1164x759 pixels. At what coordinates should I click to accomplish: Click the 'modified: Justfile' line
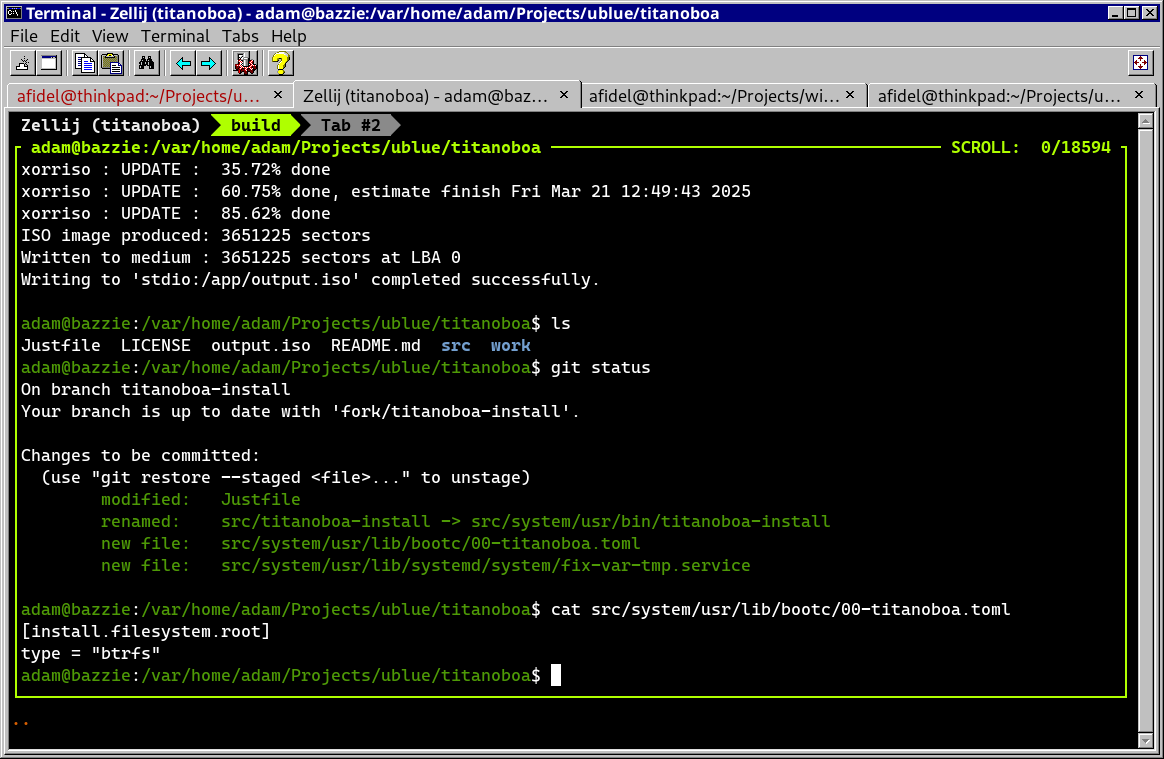200,499
